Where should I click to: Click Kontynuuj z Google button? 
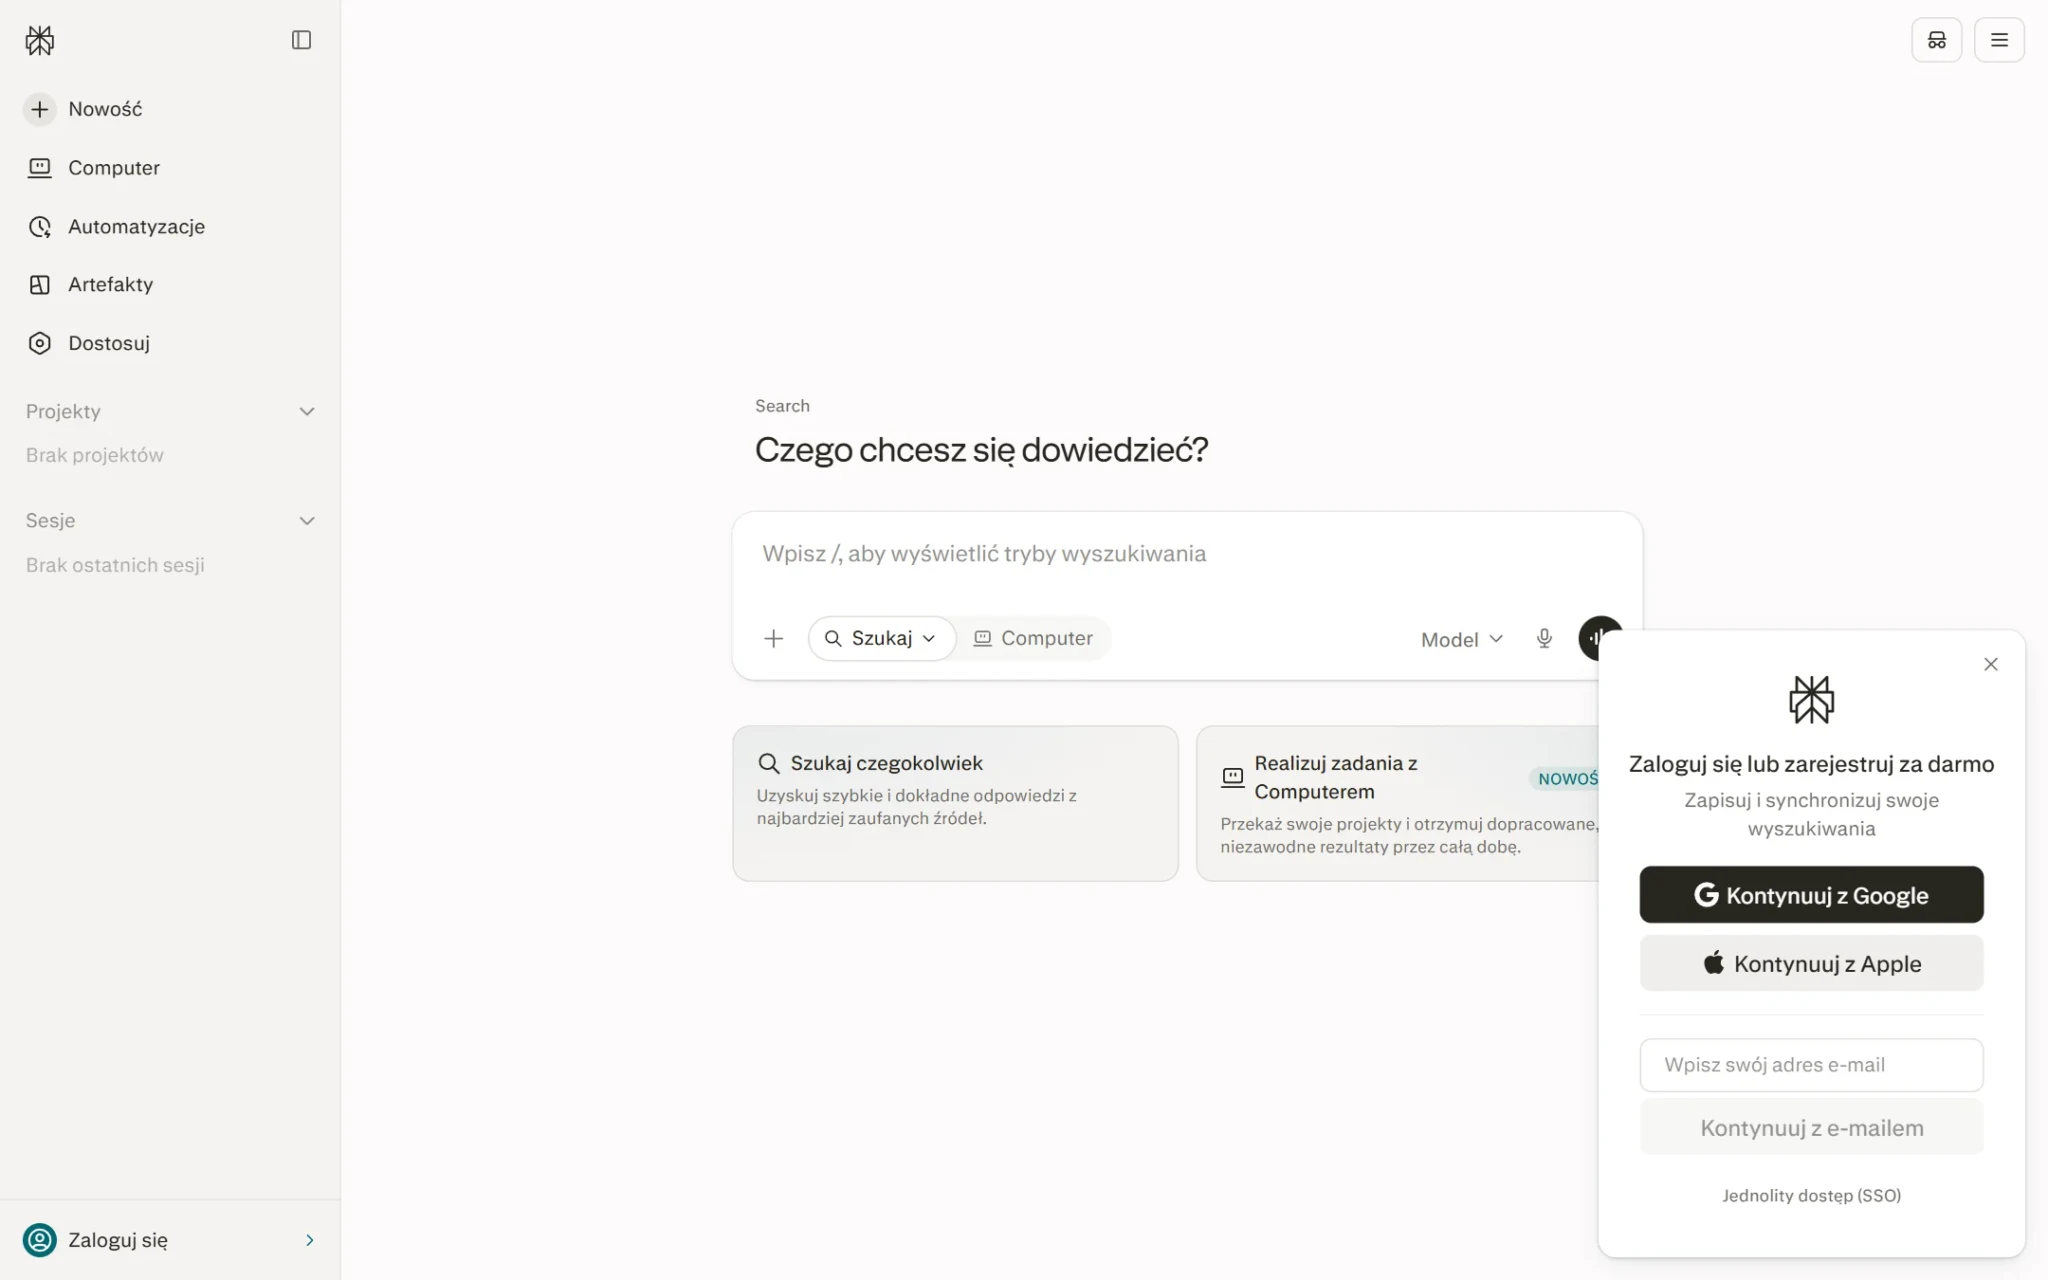click(1811, 895)
